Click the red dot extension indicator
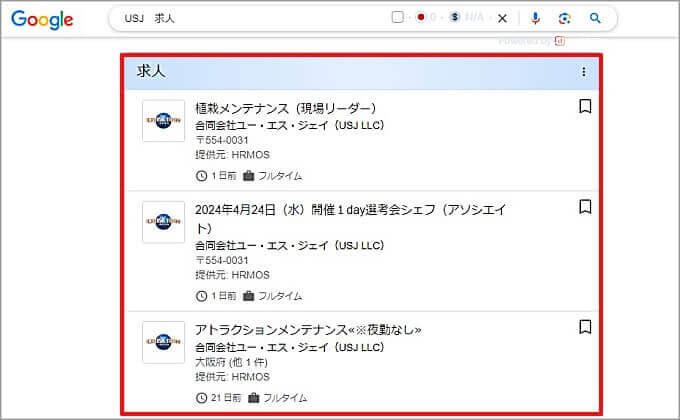The height and width of the screenshot is (420, 680). 421,17
